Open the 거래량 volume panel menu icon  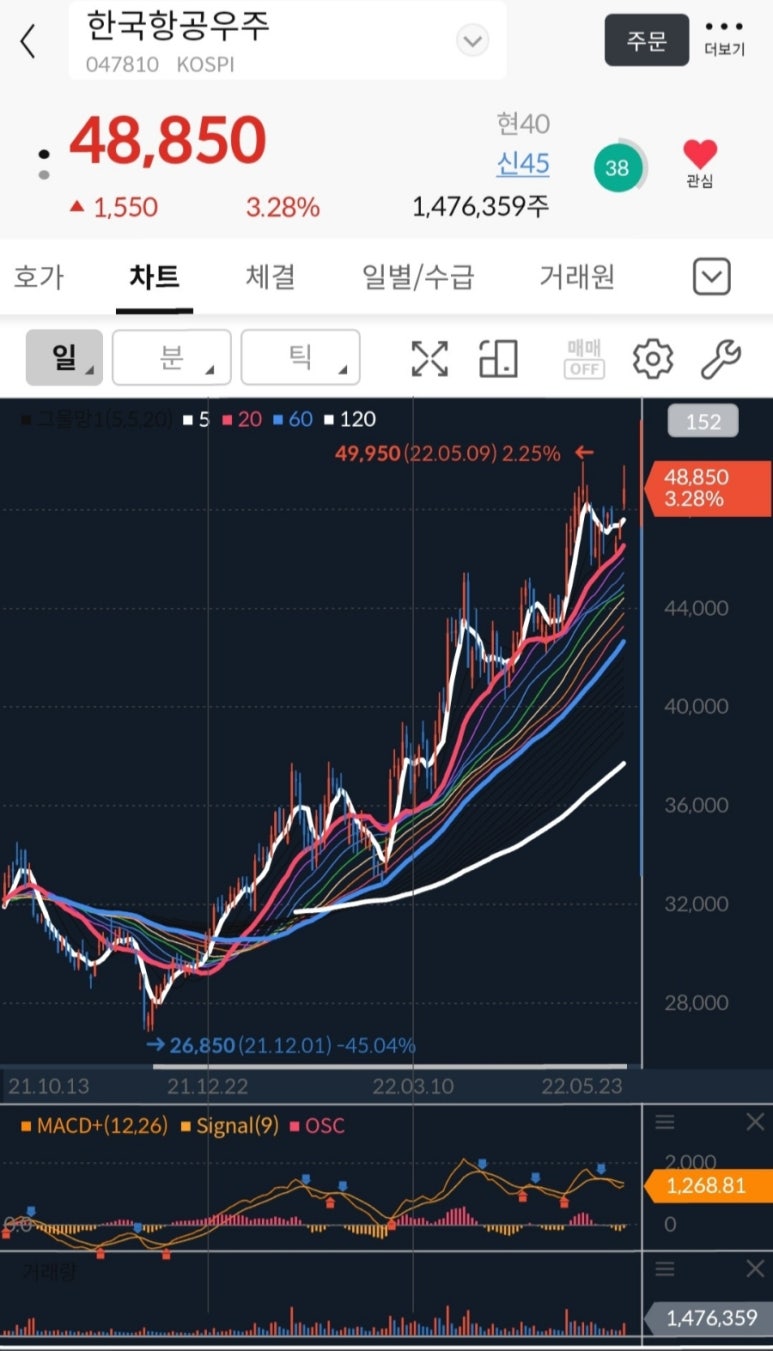(x=665, y=1269)
